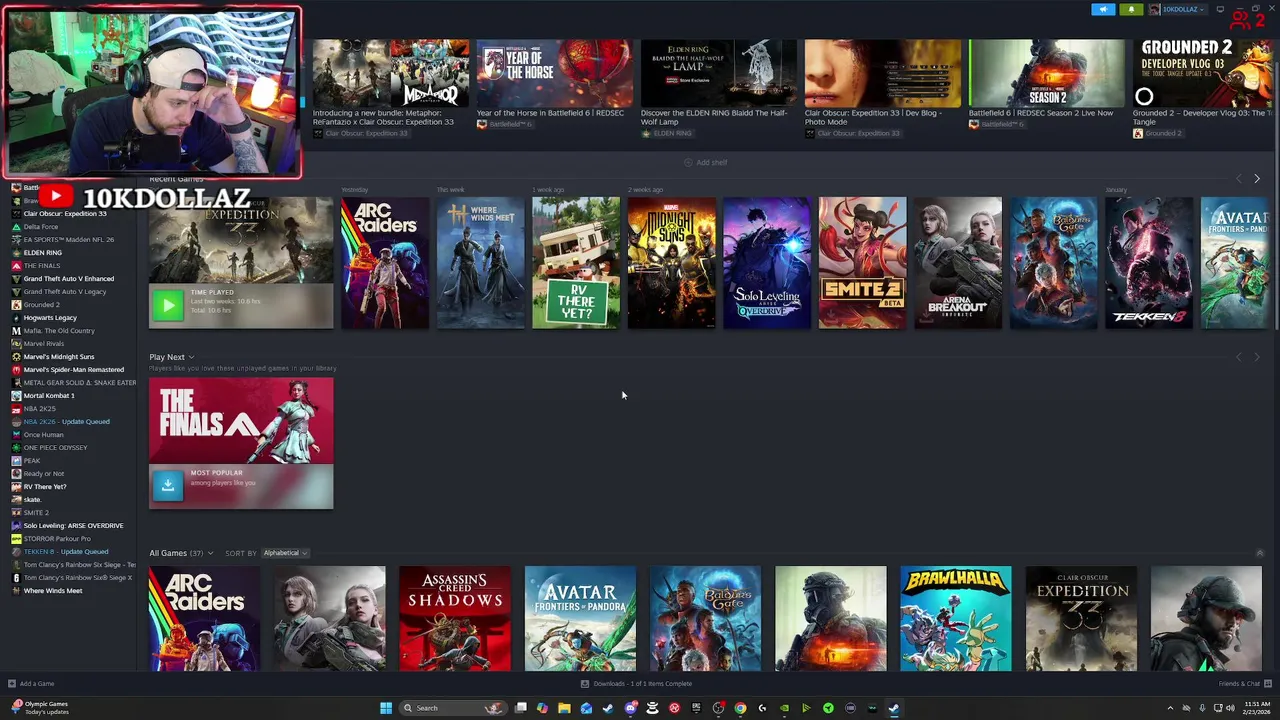Open Google Chrome from taskbar
The image size is (1280, 720).
(x=740, y=708)
